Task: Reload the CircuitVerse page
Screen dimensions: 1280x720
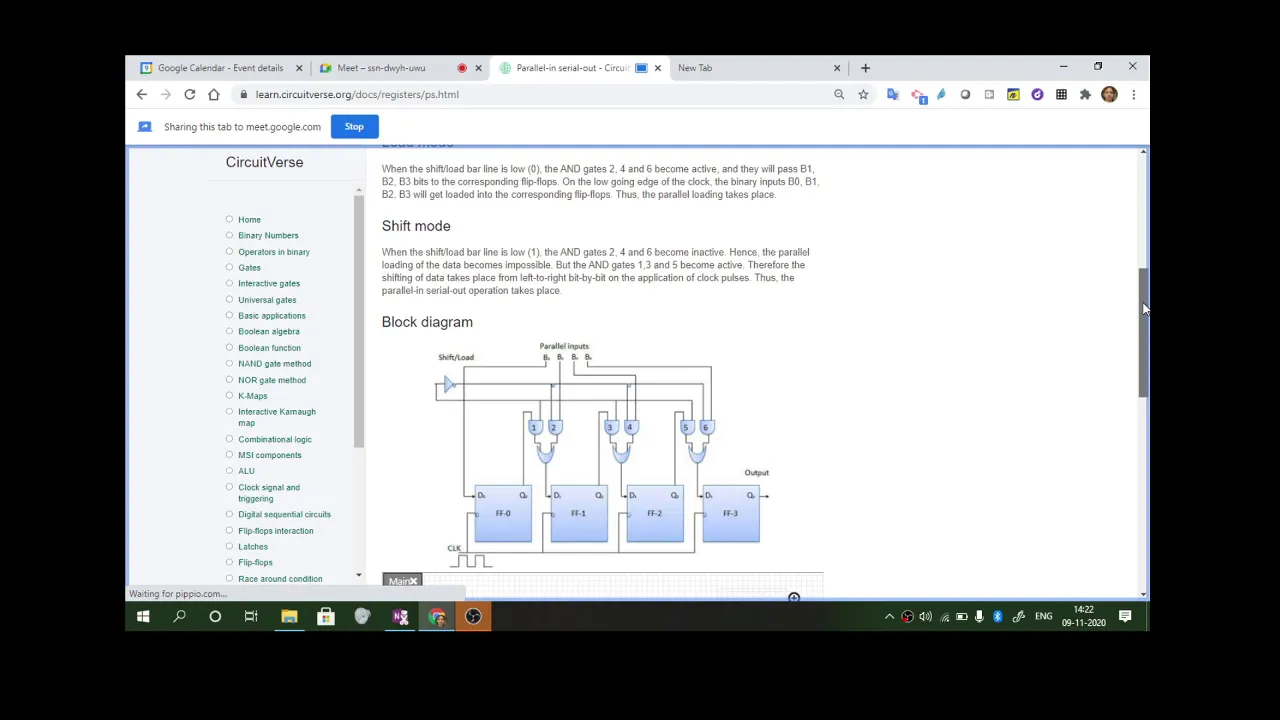Action: pyautogui.click(x=189, y=94)
